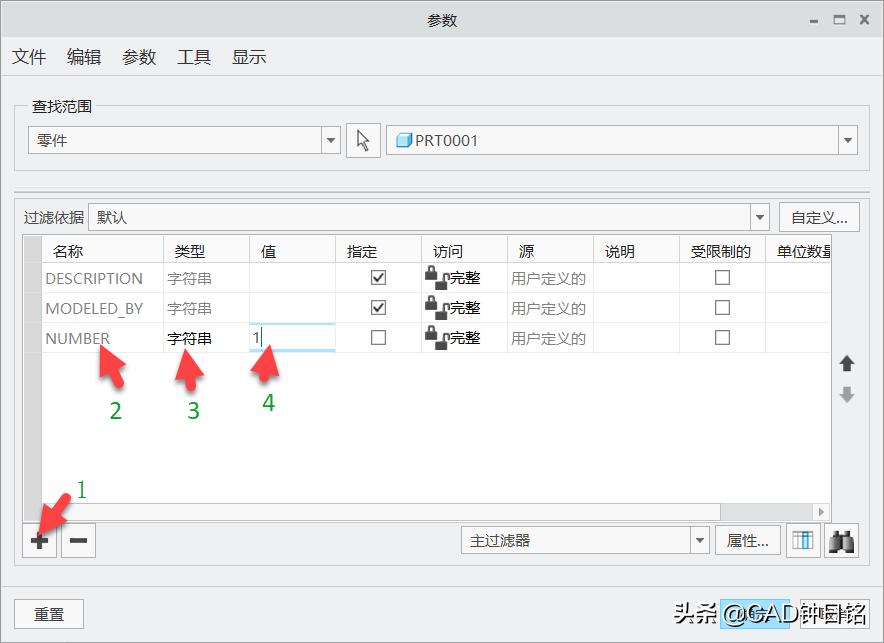
Task: Click the NUMBER value input showing 1
Action: [x=290, y=338]
